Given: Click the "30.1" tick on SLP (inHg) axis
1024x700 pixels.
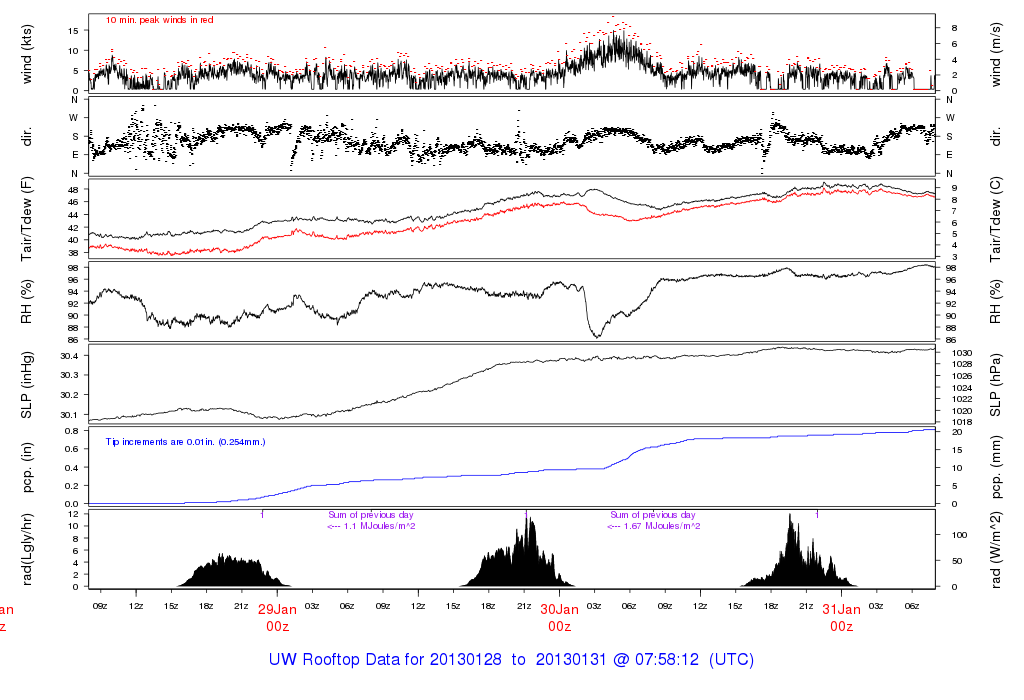Looking at the screenshot, I should point(69,415).
